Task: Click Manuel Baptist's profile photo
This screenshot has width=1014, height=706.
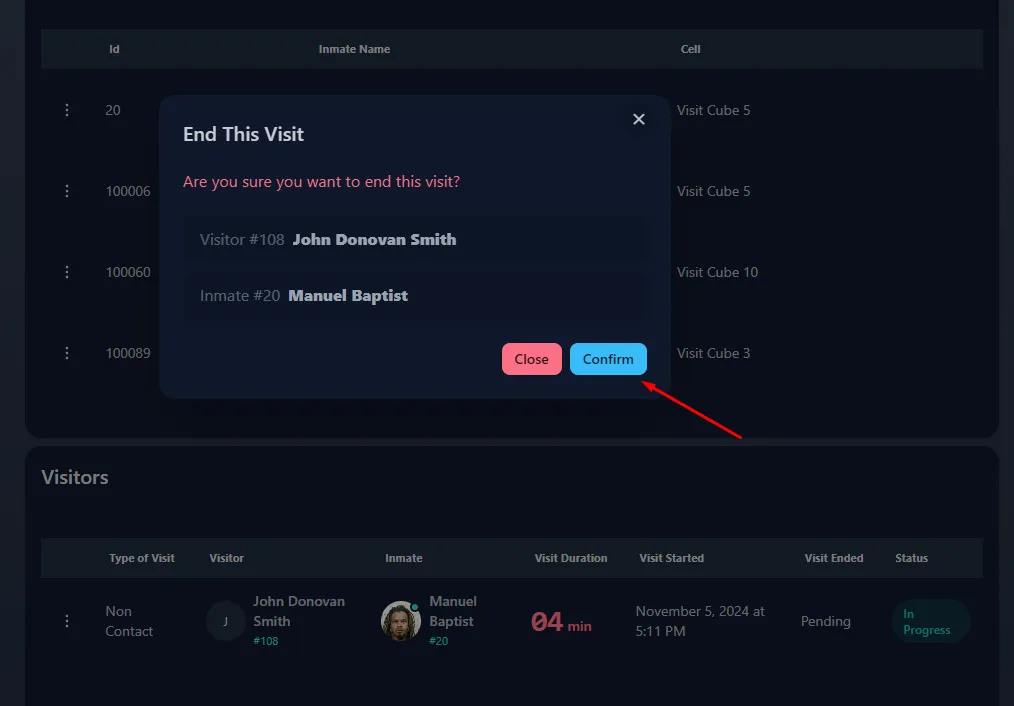Action: [400, 621]
